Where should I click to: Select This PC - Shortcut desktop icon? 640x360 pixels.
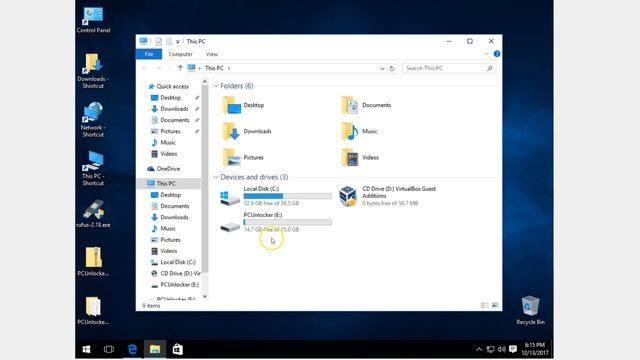click(93, 168)
